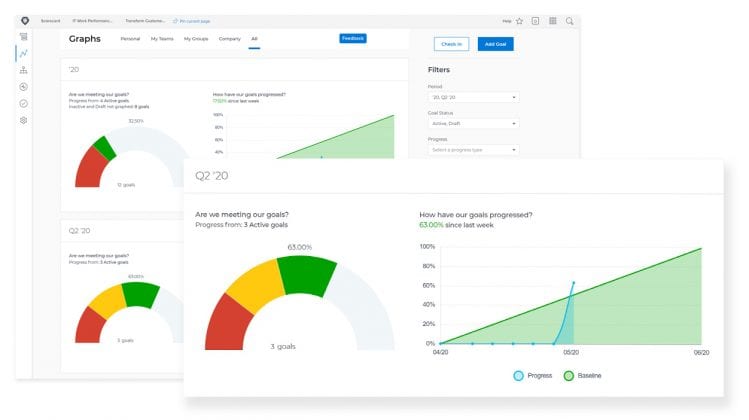749x420 pixels.
Task: Open the settings gear in left sidebar
Action: [x=23, y=120]
